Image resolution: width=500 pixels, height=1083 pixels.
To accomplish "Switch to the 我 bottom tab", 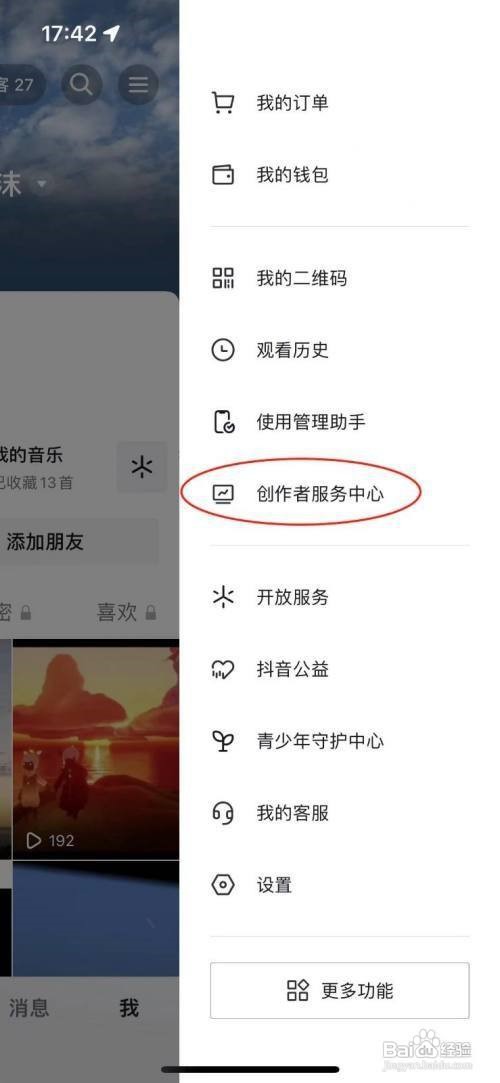I will point(129,1008).
